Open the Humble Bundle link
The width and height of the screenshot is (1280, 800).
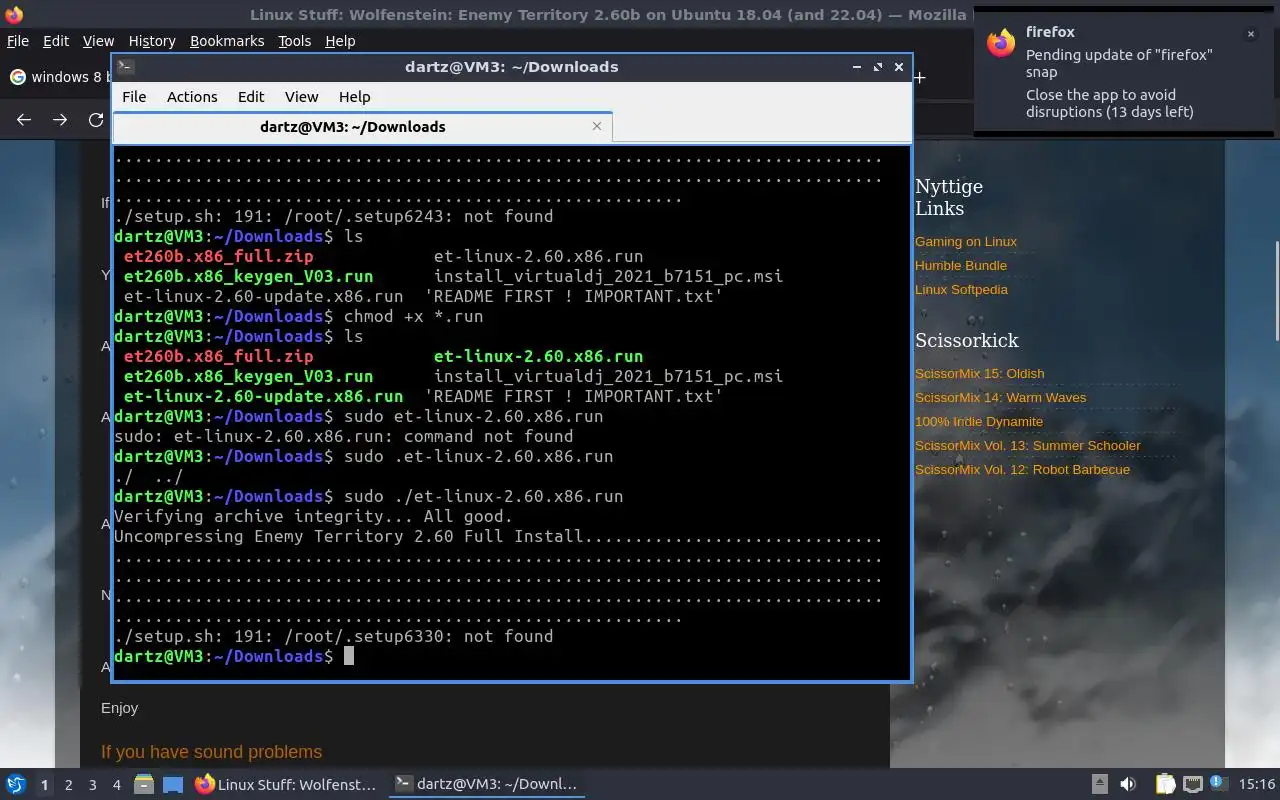tap(961, 265)
